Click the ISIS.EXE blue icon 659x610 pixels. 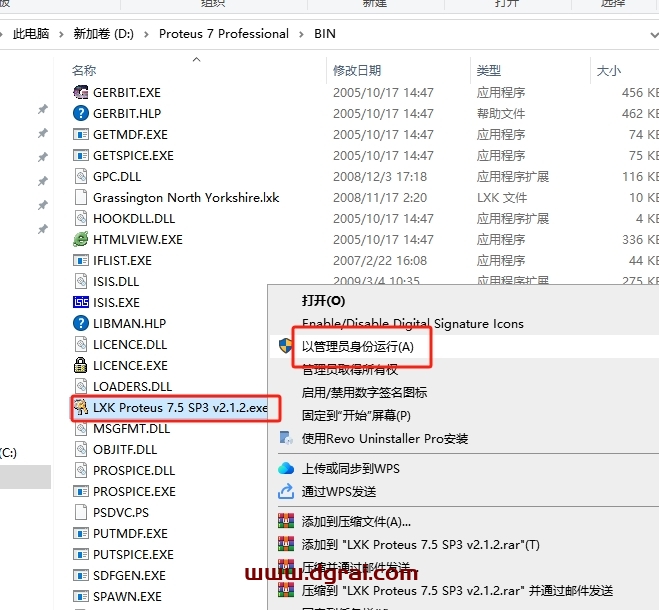[81, 302]
